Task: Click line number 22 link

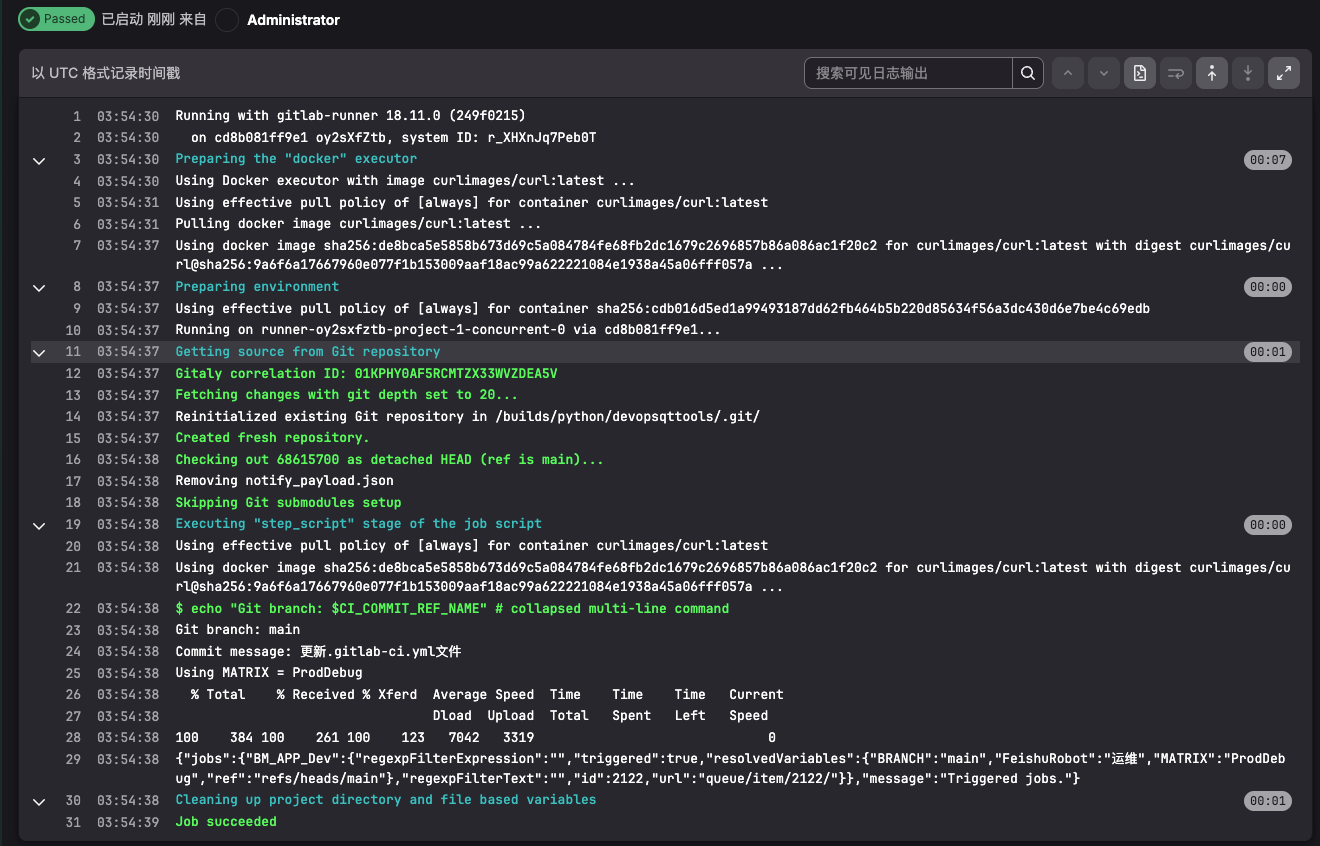Action: [73, 609]
